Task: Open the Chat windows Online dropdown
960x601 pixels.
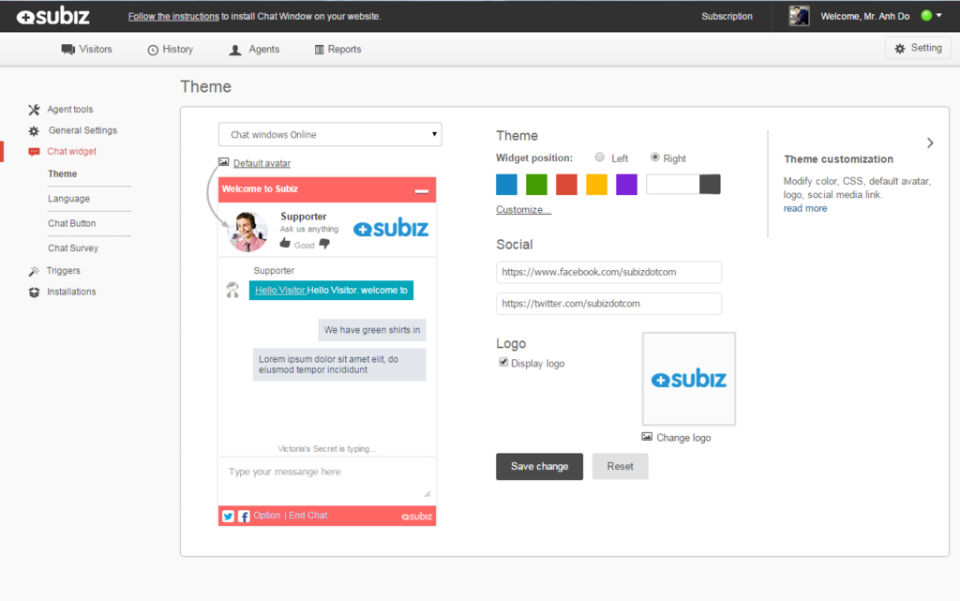Action: point(330,135)
